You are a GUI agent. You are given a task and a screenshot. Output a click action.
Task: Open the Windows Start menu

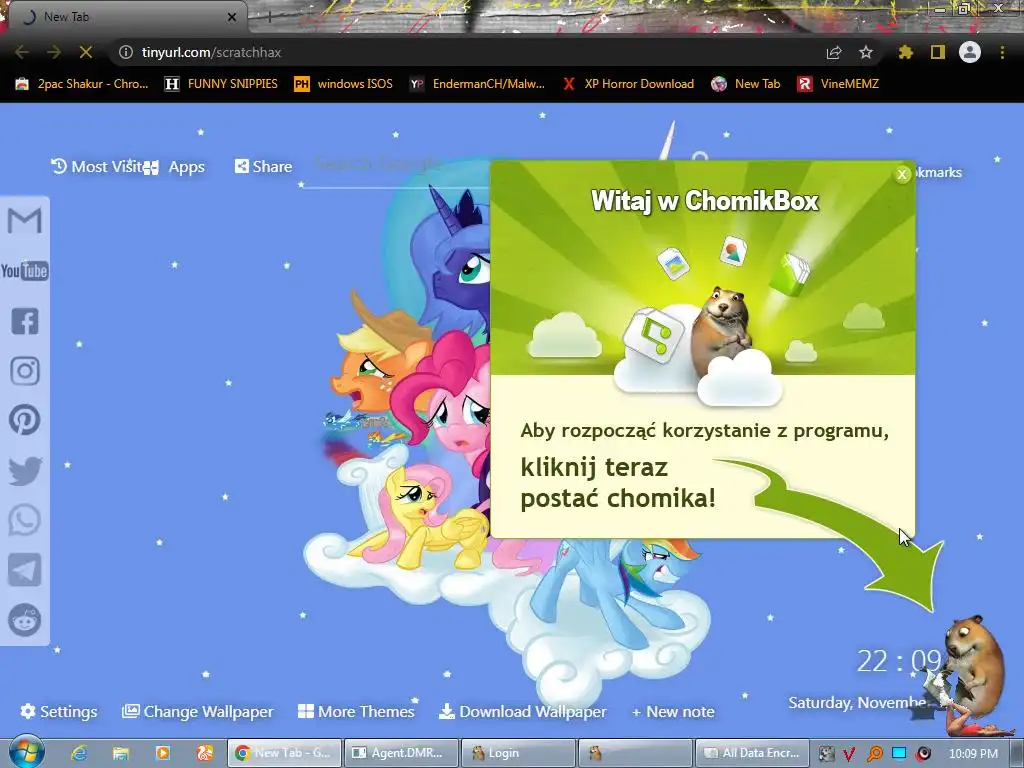click(26, 752)
